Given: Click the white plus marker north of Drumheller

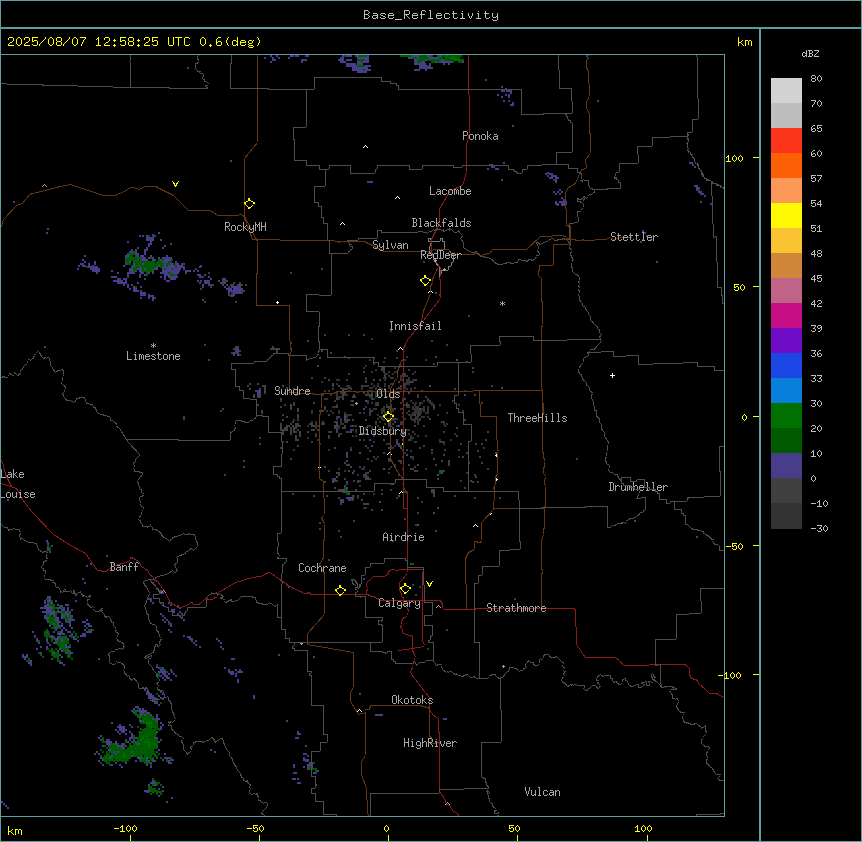Looking at the screenshot, I should pos(612,375).
